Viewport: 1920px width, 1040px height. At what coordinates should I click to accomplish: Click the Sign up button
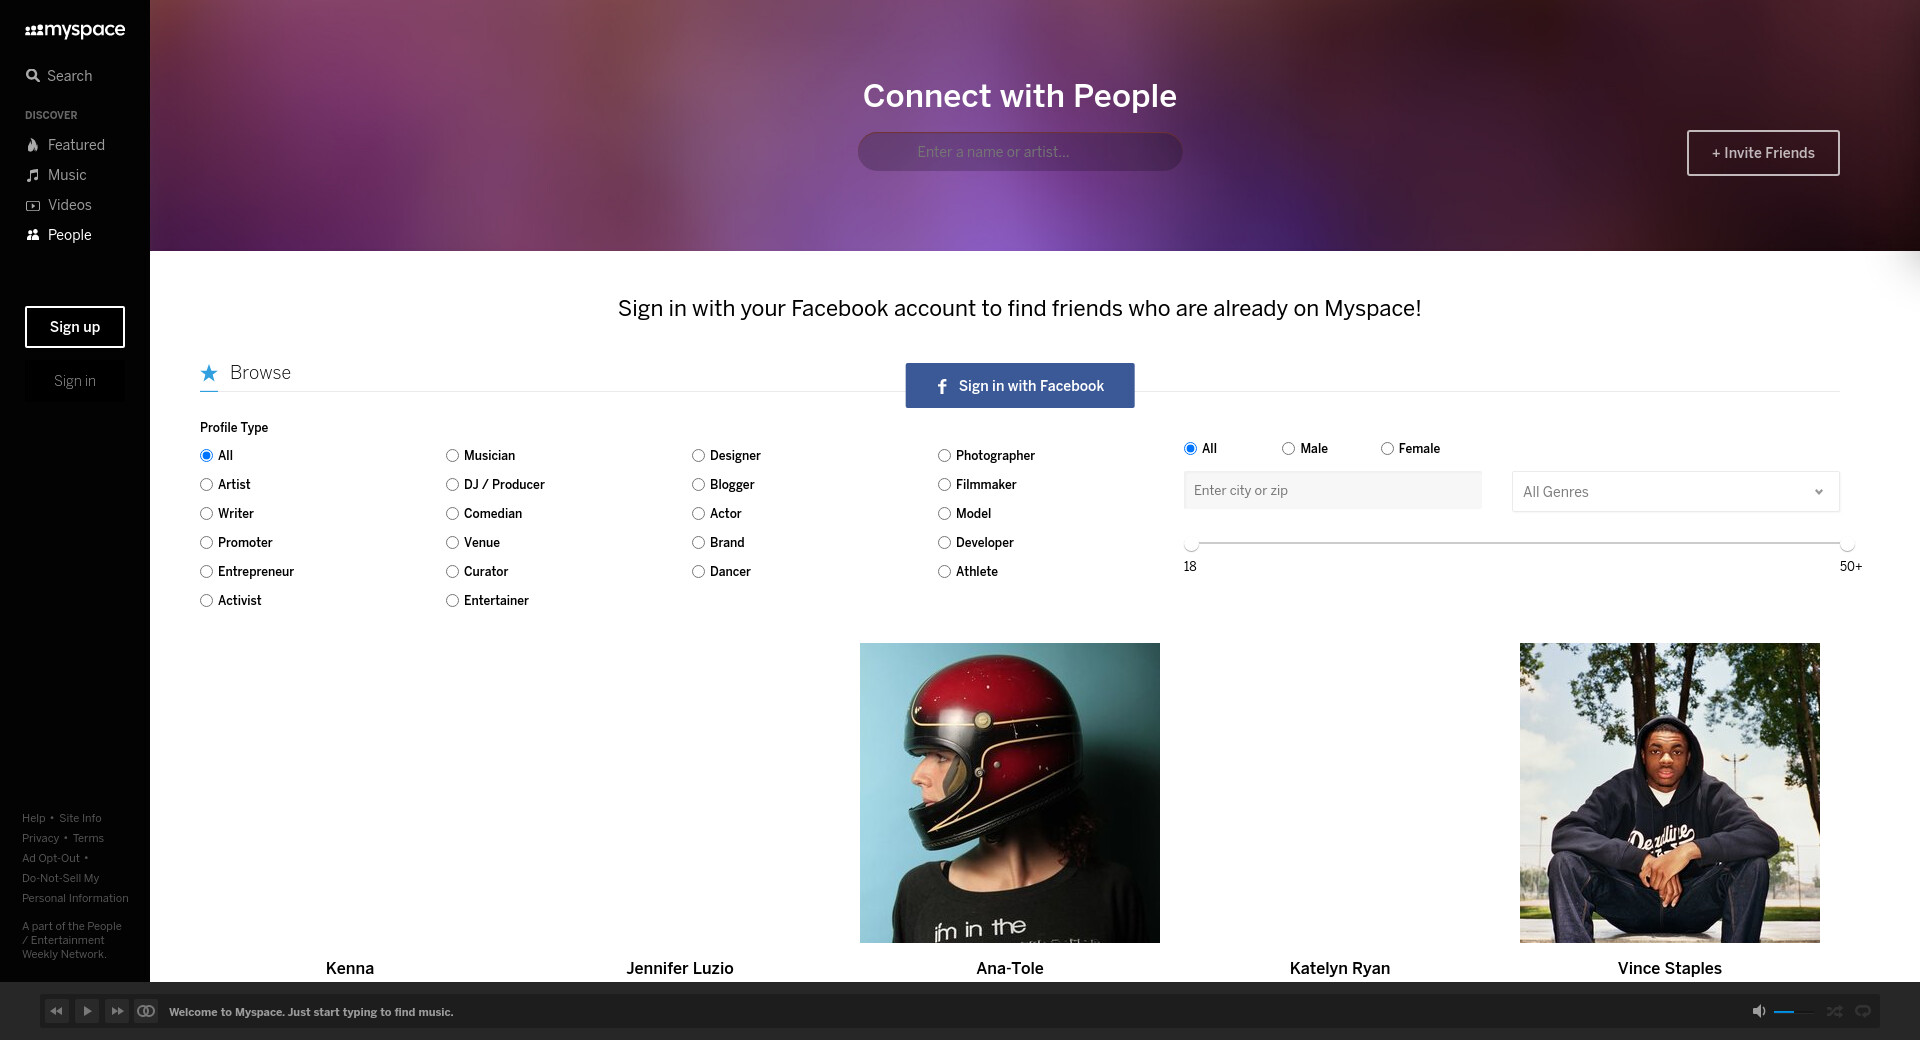pos(75,327)
